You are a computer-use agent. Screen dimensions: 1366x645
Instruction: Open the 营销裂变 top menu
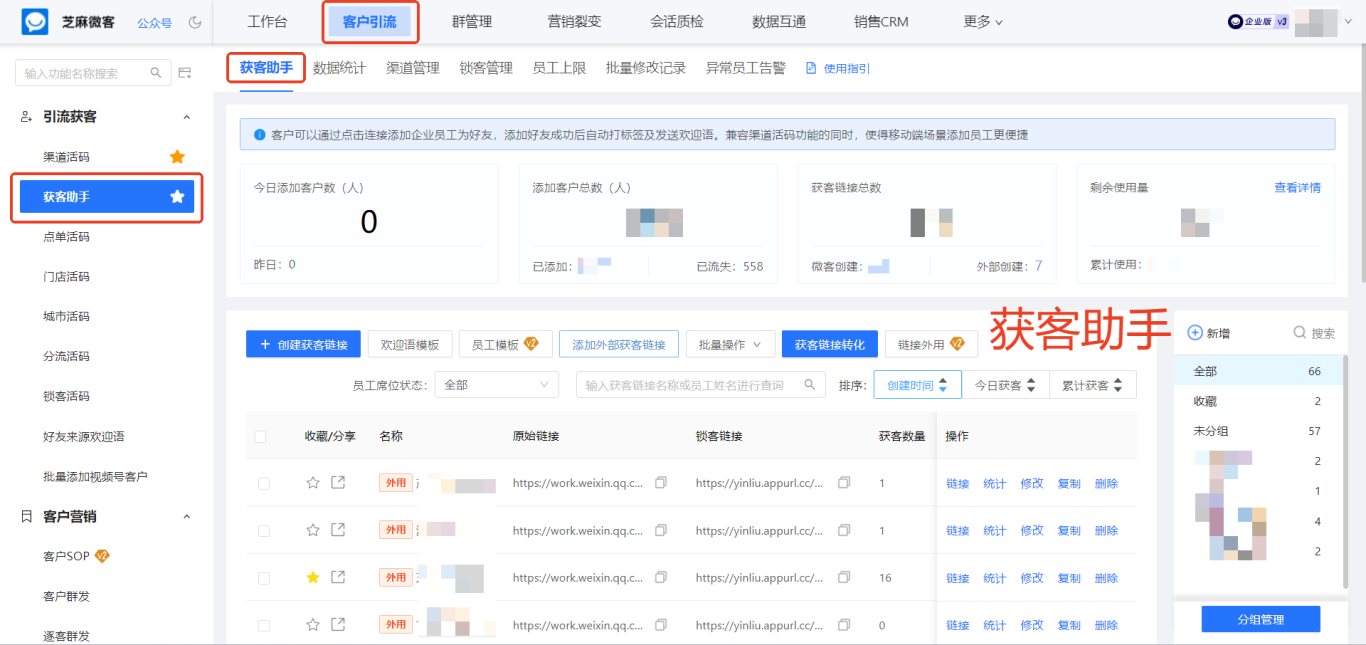coord(575,22)
